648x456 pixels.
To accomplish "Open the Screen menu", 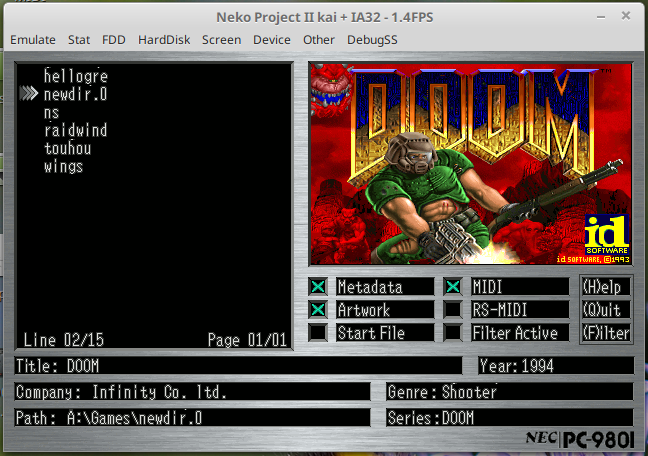I will (222, 40).
